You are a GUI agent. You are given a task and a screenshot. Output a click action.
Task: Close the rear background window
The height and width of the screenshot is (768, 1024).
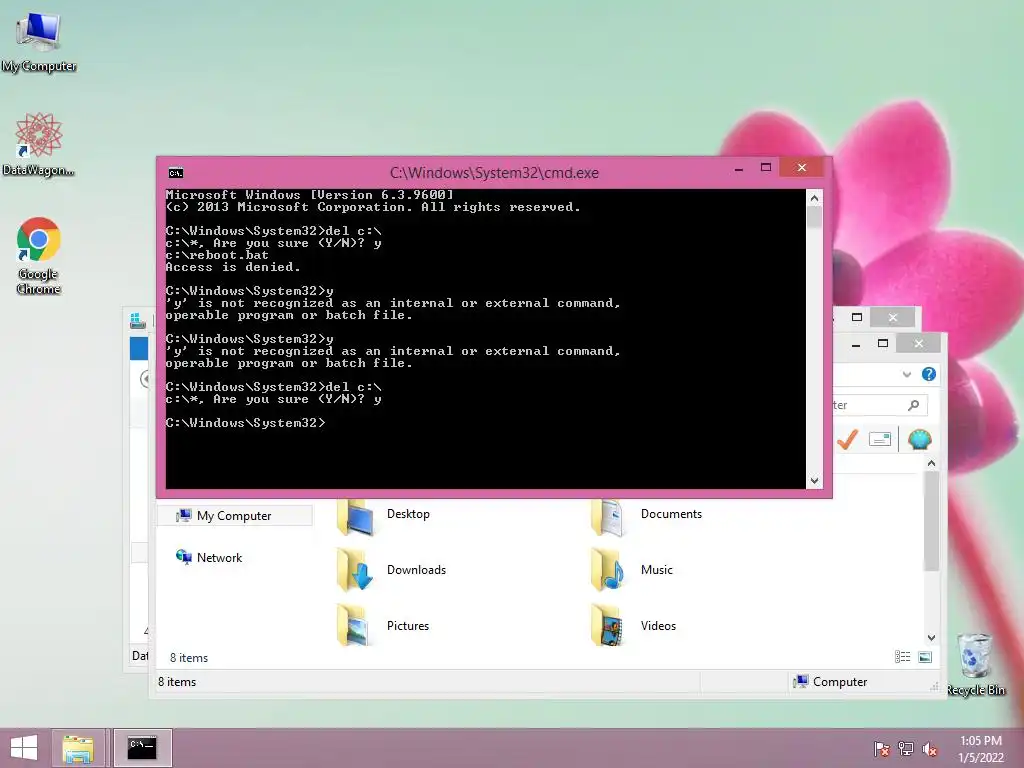pyautogui.click(x=893, y=317)
